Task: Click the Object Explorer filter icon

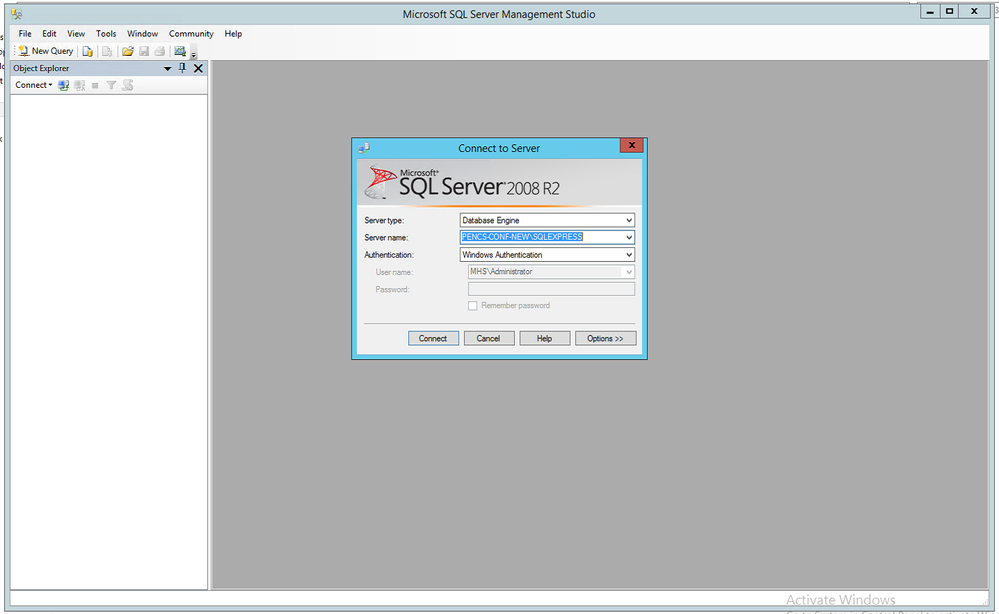Action: tap(111, 86)
